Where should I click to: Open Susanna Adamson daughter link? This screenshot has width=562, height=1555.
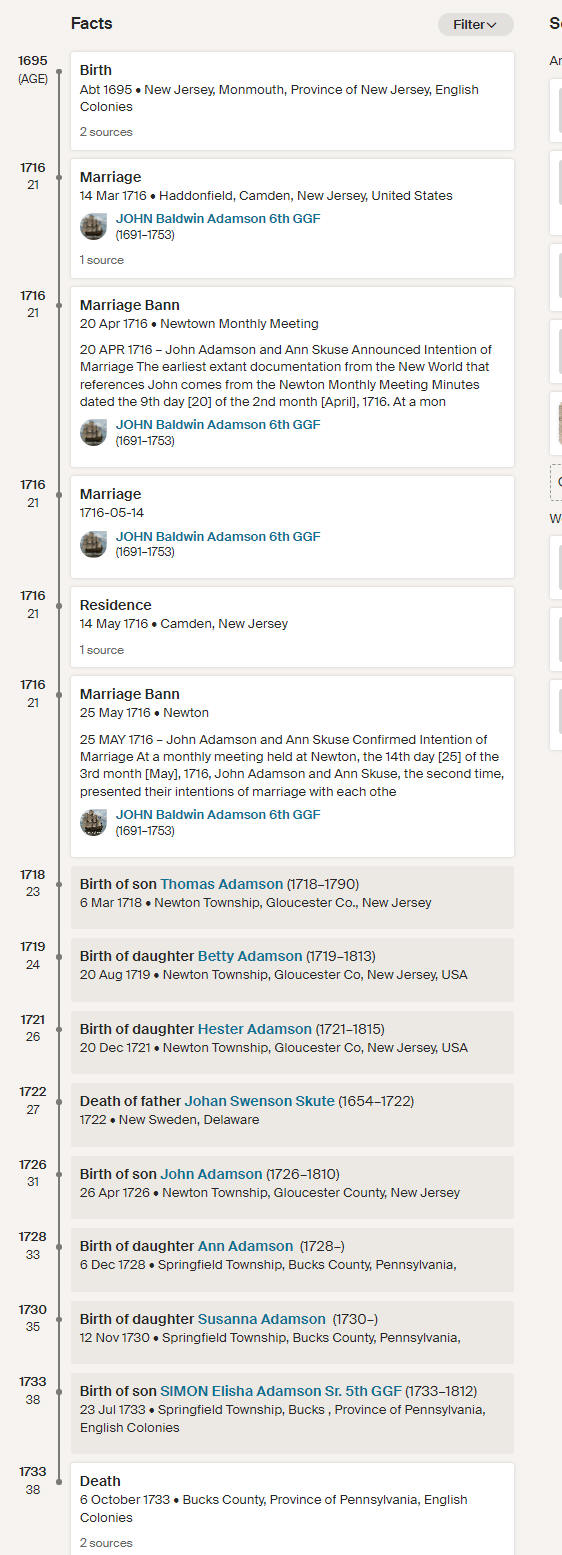[x=262, y=1319]
